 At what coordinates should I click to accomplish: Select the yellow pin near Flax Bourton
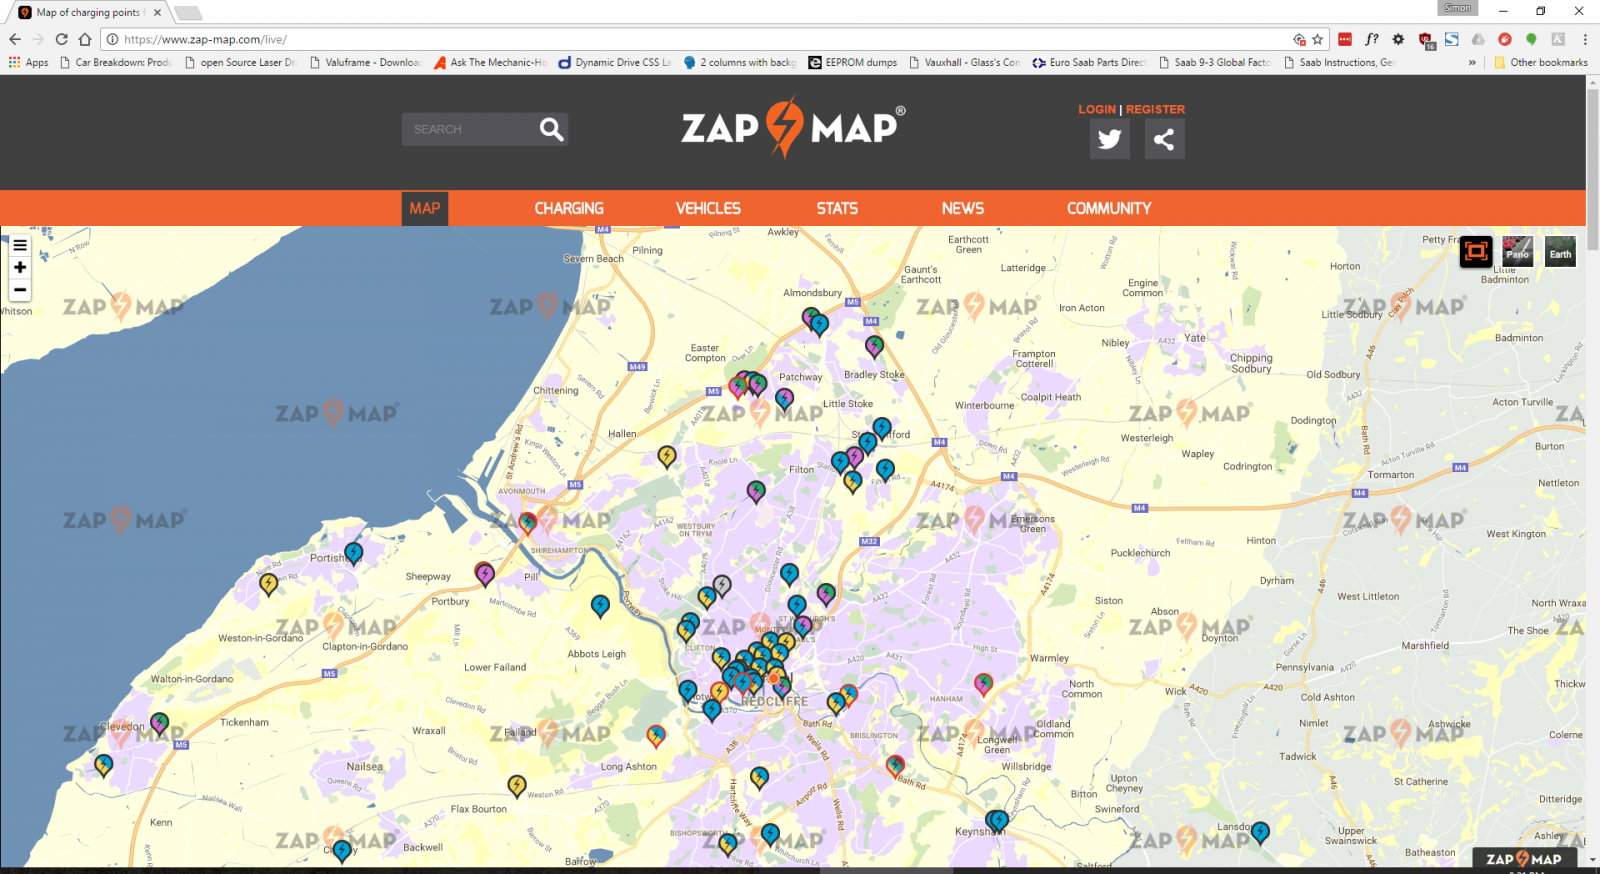click(x=517, y=786)
